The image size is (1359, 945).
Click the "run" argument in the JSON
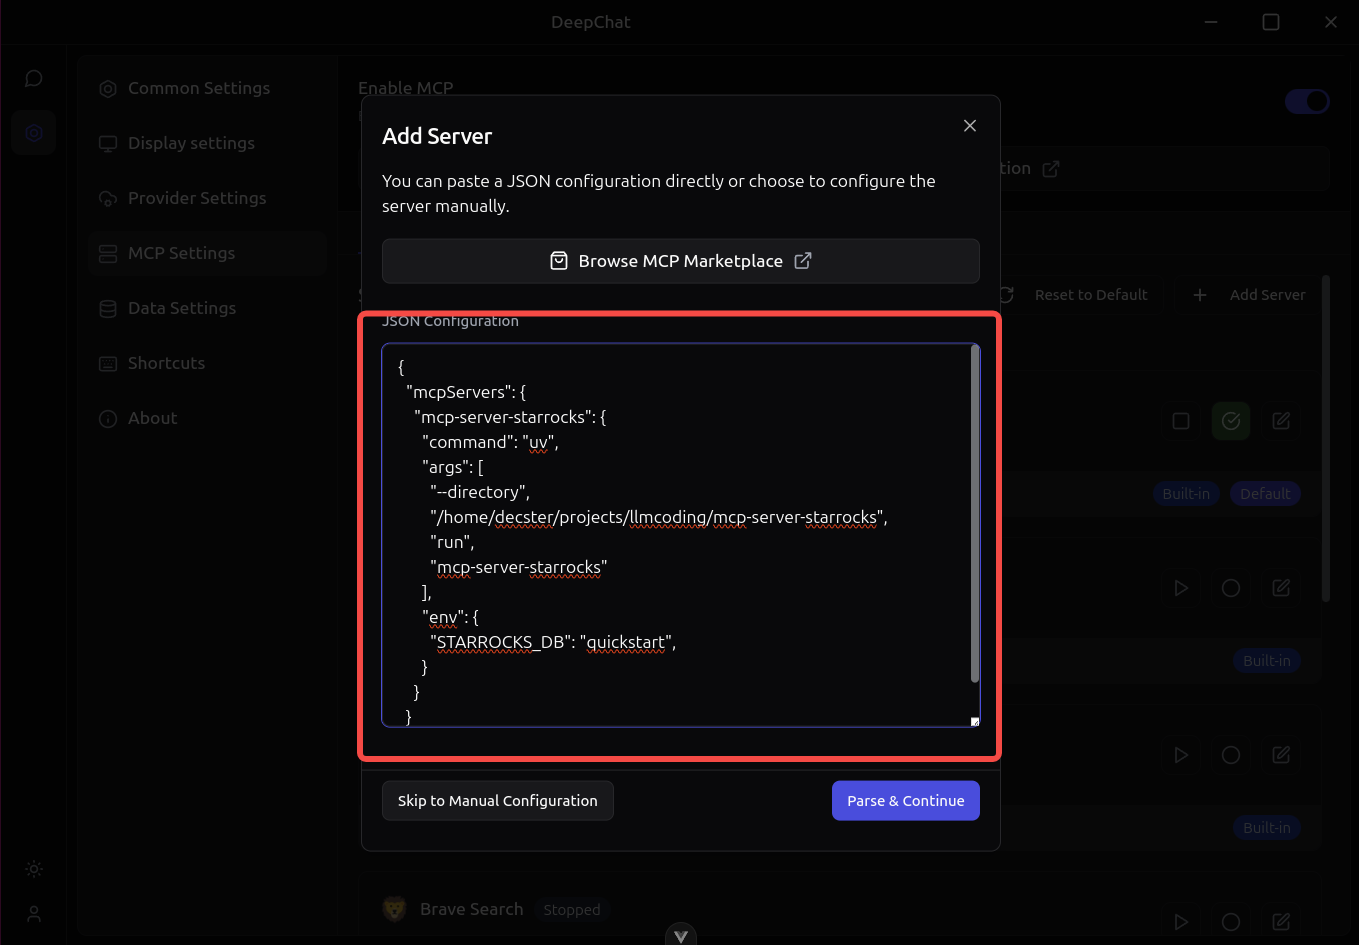(x=452, y=542)
